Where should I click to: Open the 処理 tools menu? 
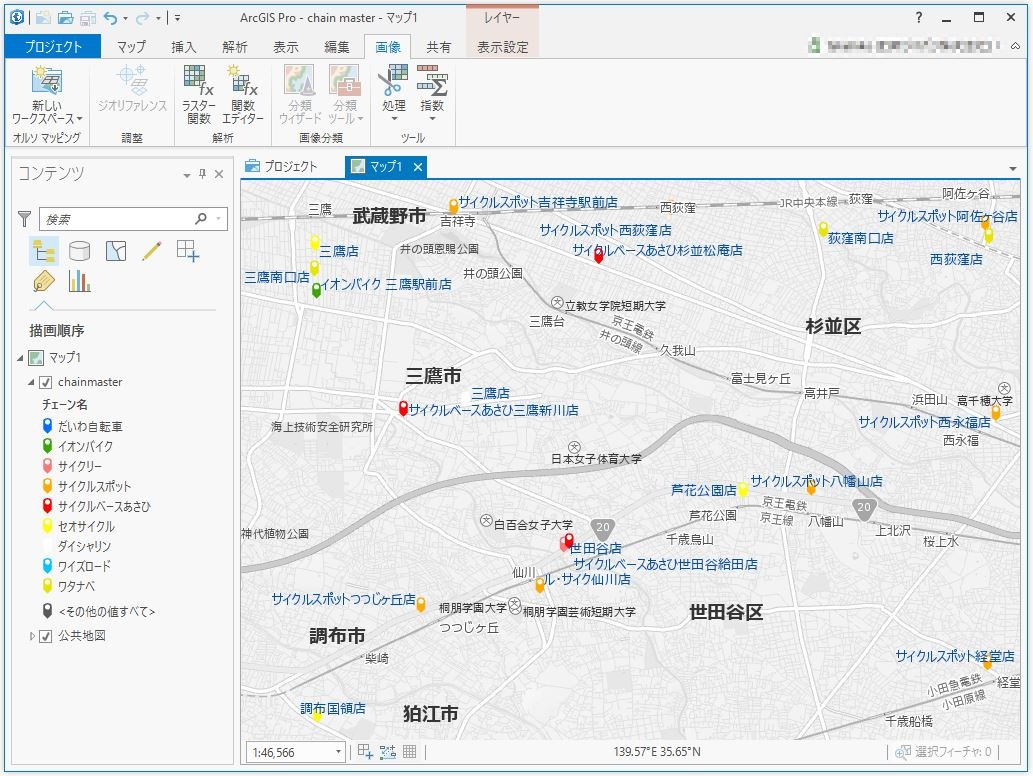[x=393, y=94]
